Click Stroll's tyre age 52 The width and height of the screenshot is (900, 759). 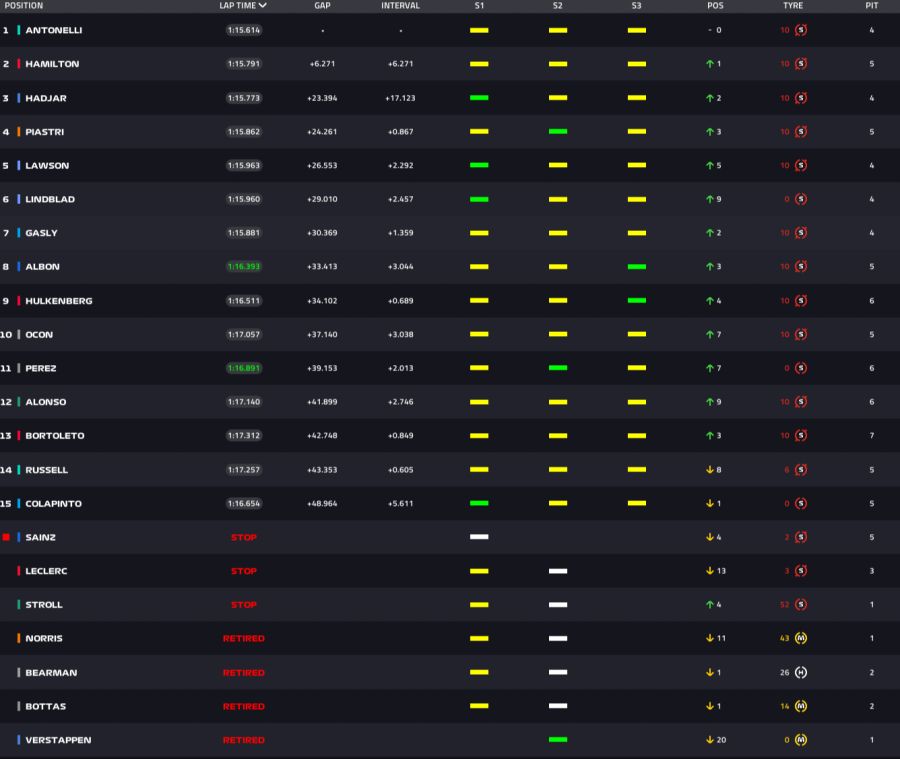pyautogui.click(x=785, y=605)
